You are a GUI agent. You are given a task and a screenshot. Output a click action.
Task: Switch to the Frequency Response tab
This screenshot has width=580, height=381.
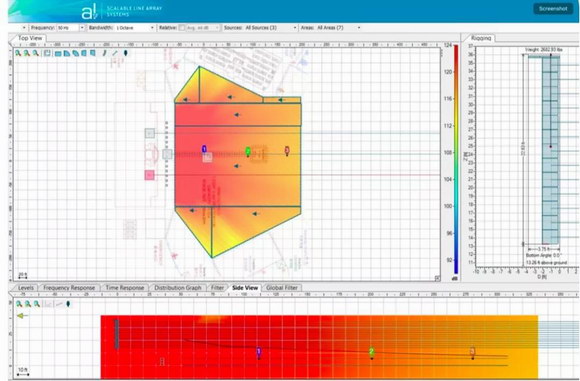[x=69, y=288]
